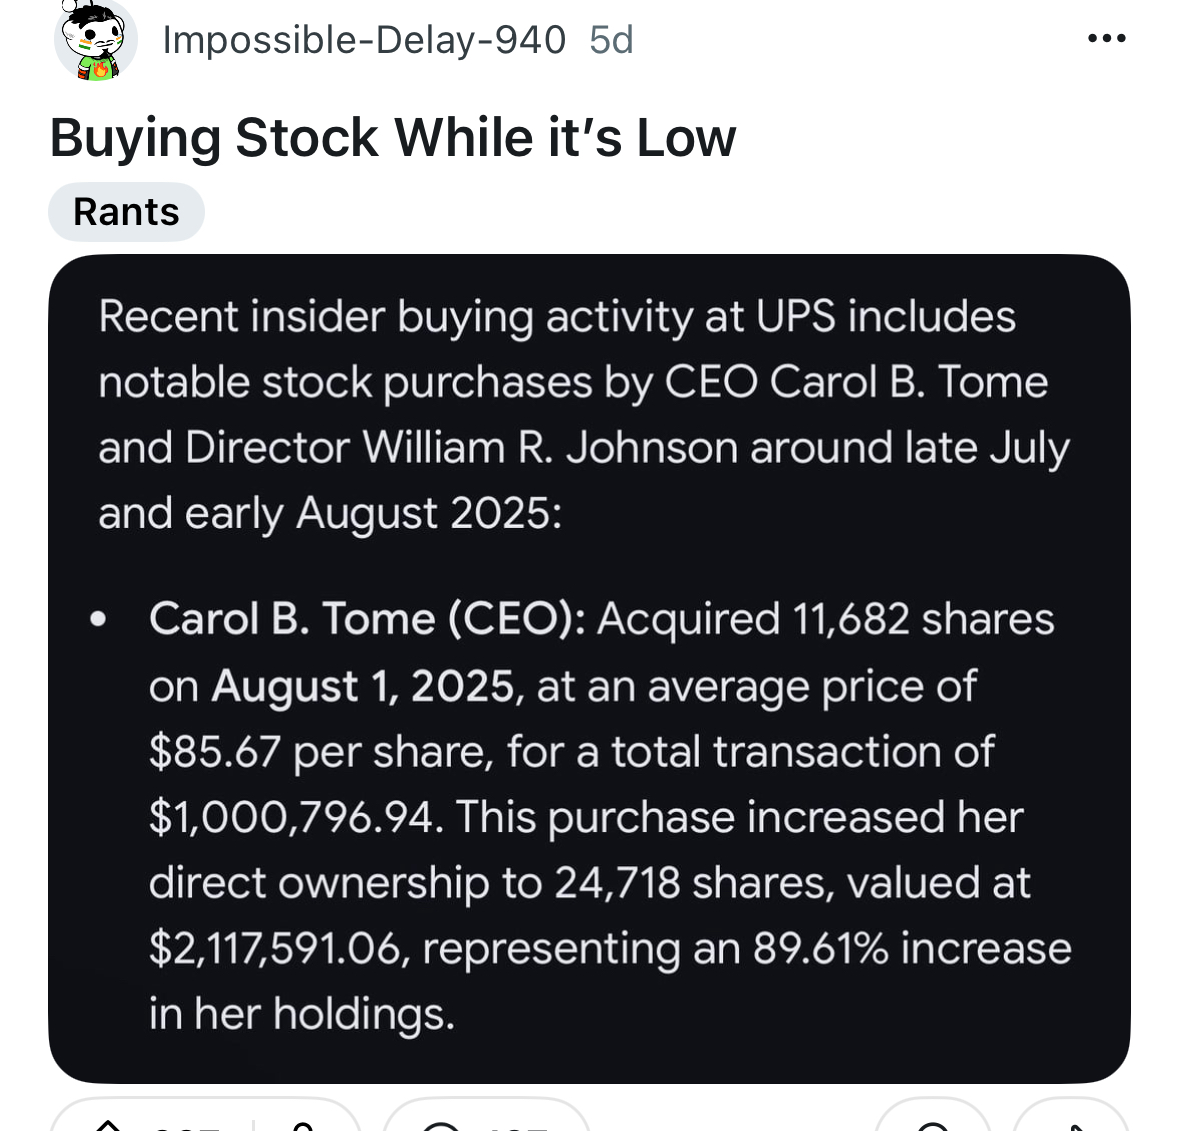Tap the Snoo avatar of the poster
Image resolution: width=1179 pixels, height=1131 pixels.
pos(95,41)
